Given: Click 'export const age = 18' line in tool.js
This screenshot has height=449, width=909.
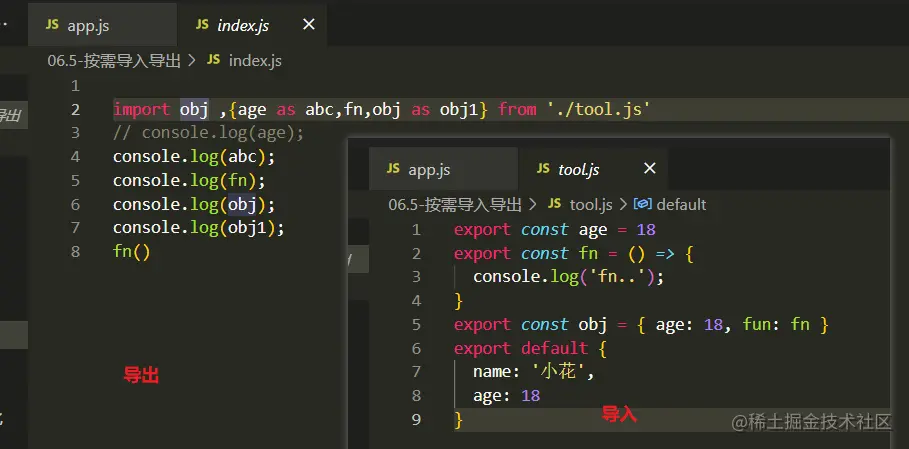Looking at the screenshot, I should 555,230.
